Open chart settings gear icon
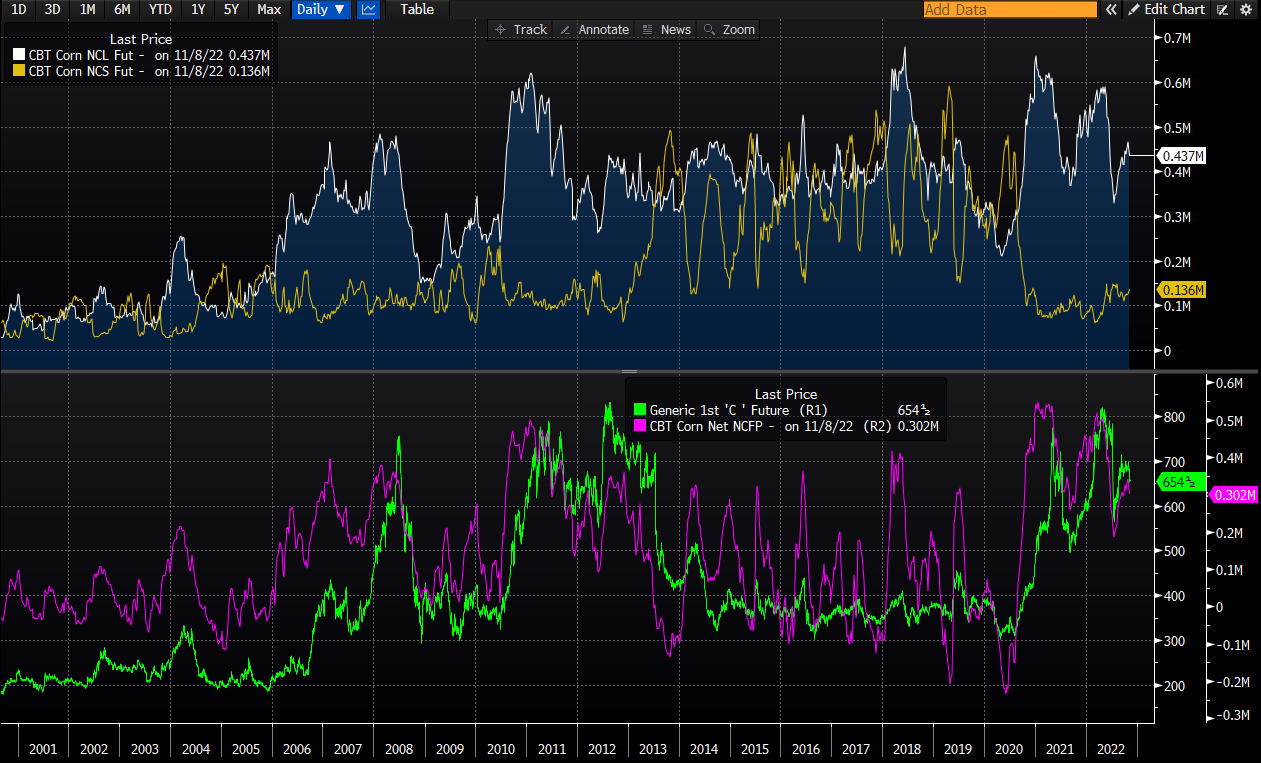Screen dimensions: 1261x763 [x=1245, y=9]
